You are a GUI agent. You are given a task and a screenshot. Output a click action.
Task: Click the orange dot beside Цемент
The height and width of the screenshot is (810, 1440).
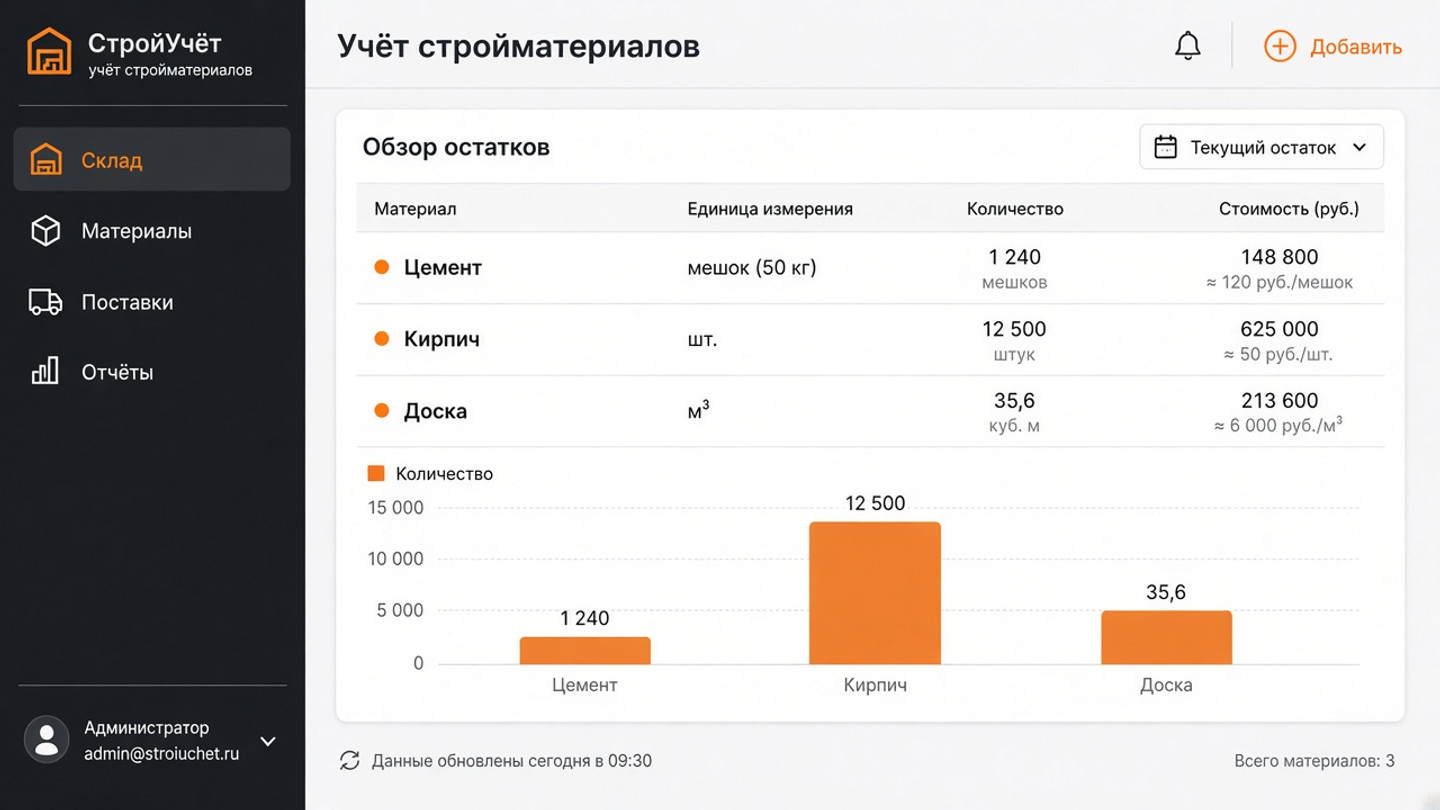point(381,267)
